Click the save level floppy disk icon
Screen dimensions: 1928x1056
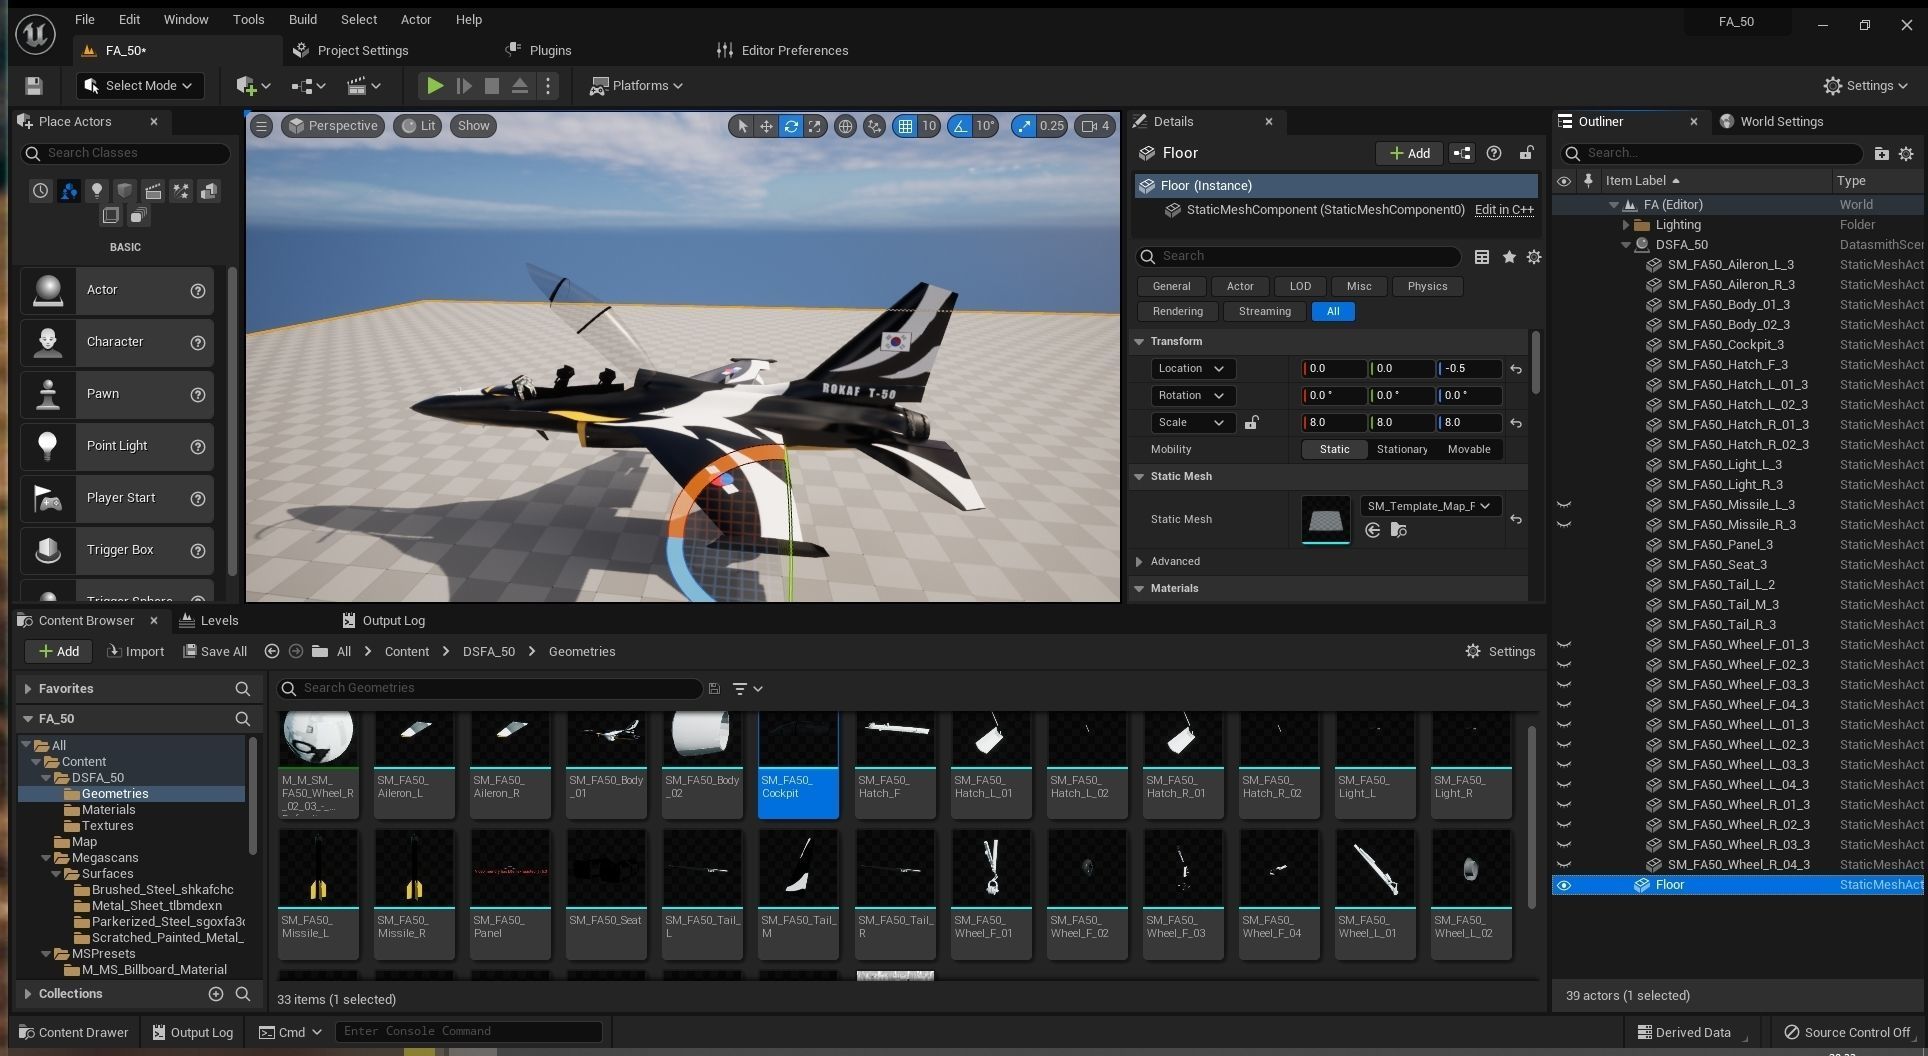point(34,86)
